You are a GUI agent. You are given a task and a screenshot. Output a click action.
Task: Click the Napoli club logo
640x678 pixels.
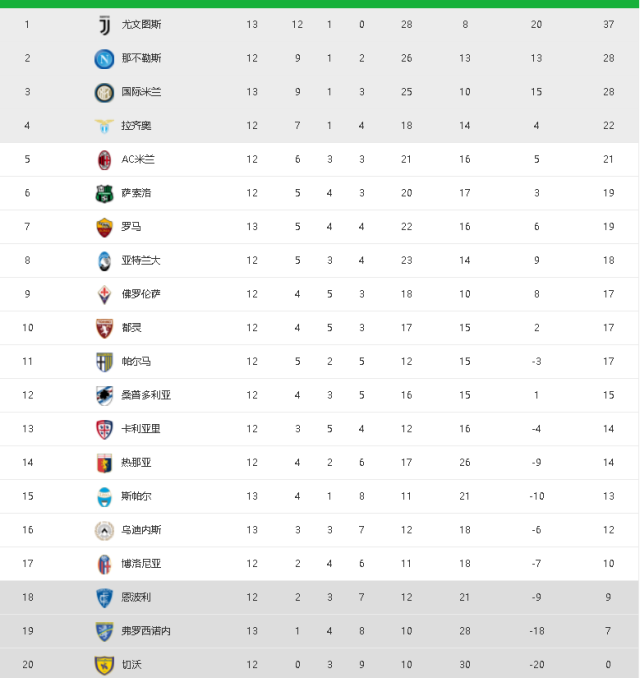tap(104, 59)
